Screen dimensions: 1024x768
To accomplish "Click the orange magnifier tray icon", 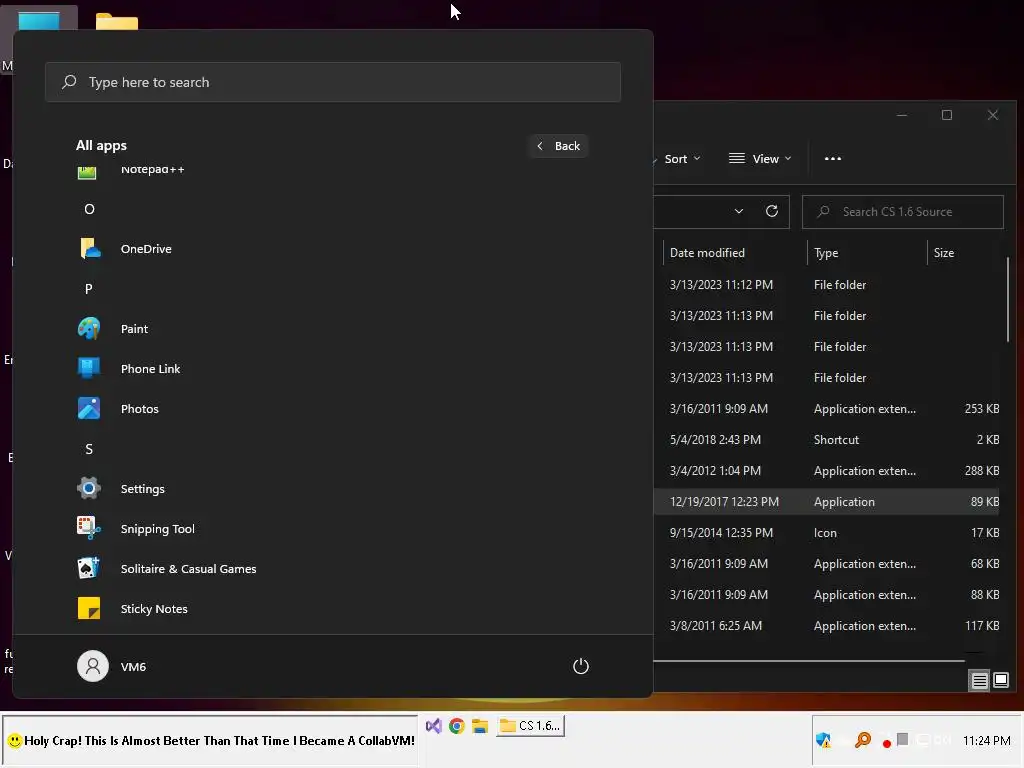I will [x=863, y=740].
